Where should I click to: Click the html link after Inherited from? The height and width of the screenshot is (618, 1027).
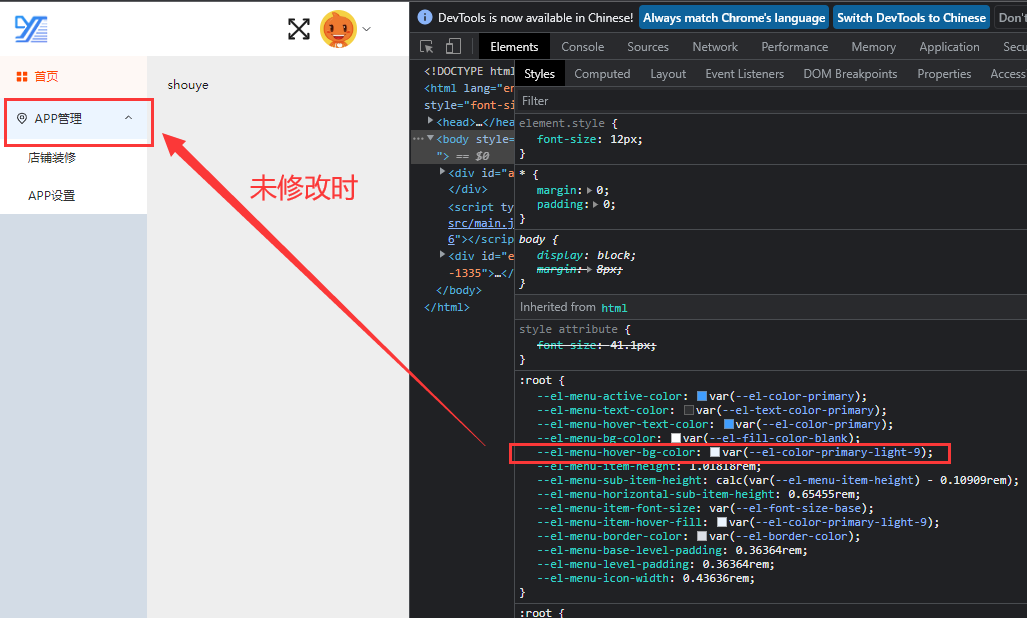[x=614, y=308]
